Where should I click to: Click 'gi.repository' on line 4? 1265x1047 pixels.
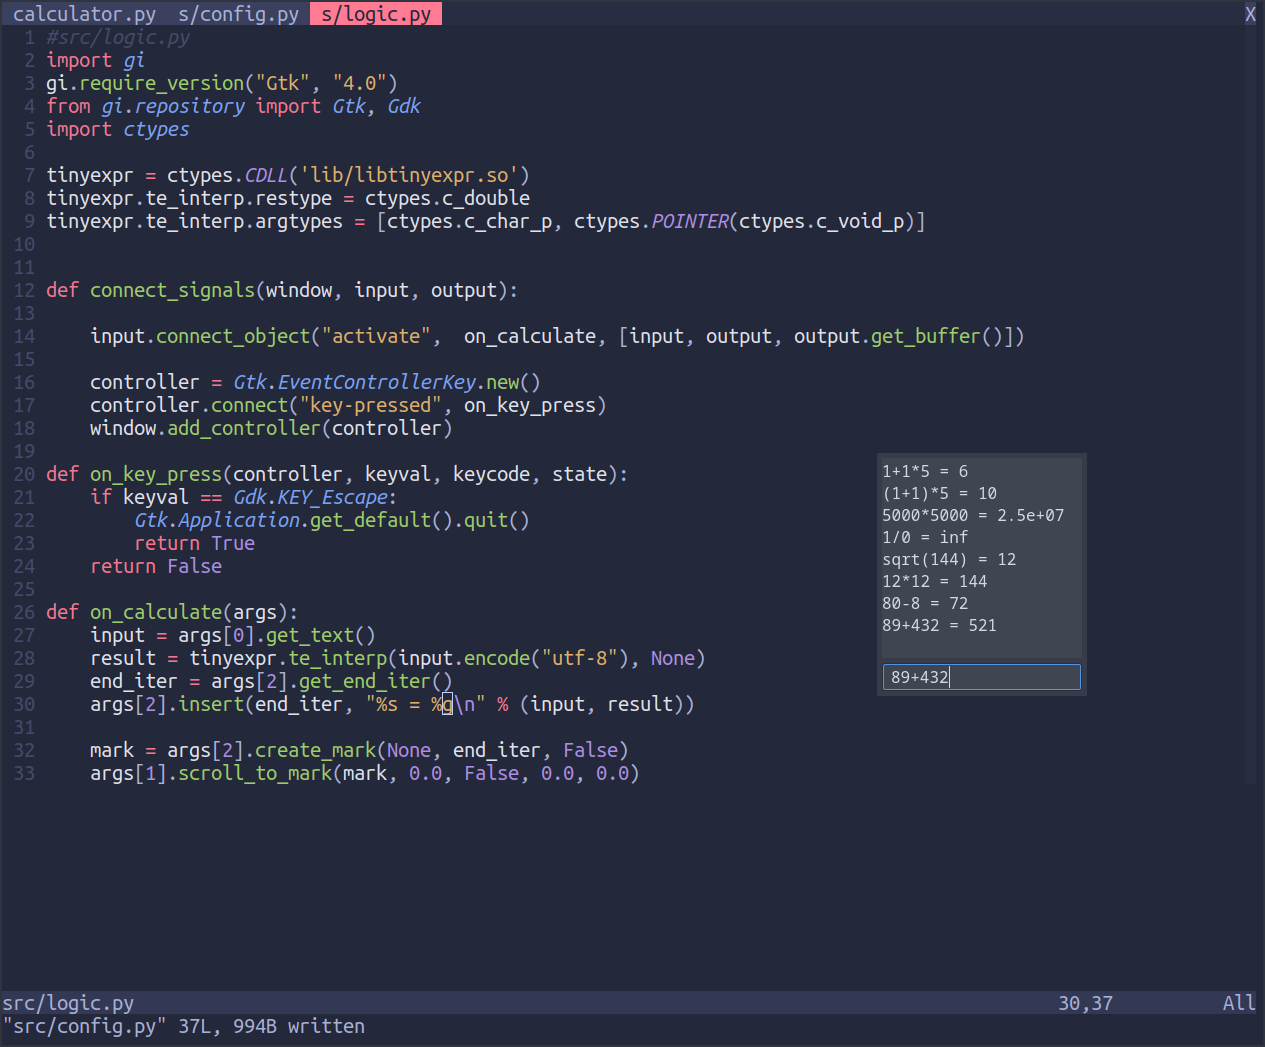pos(173,106)
